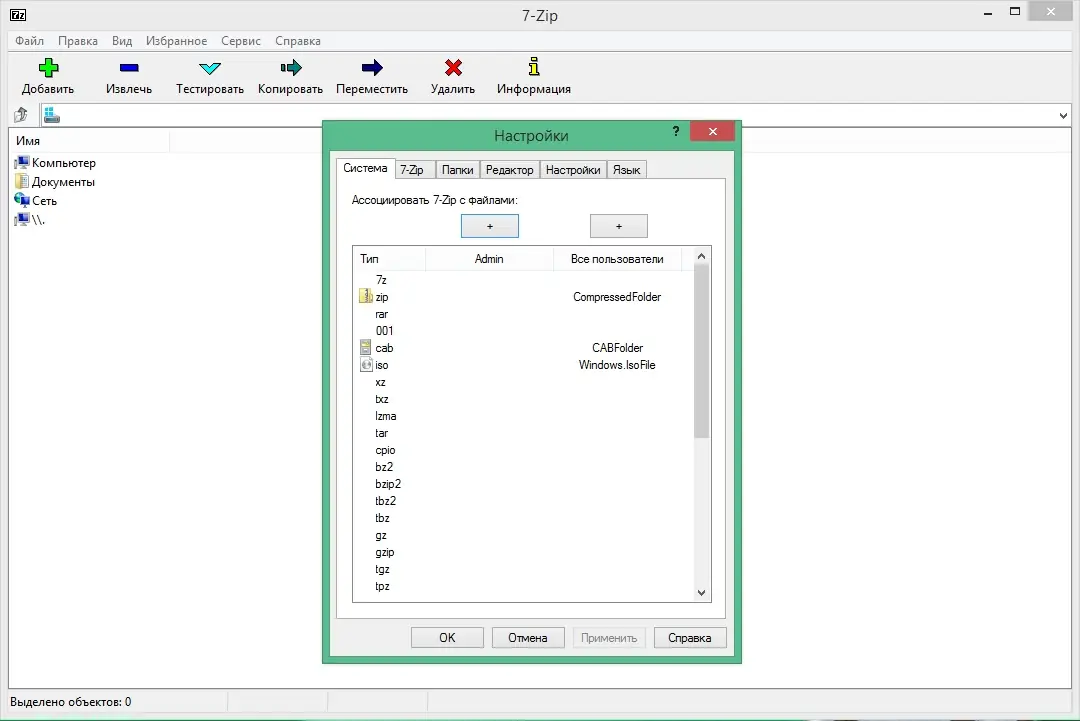Image resolution: width=1080 pixels, height=721 pixels.
Task: Expand the address bar dropdown arrow
Action: pos(1065,114)
